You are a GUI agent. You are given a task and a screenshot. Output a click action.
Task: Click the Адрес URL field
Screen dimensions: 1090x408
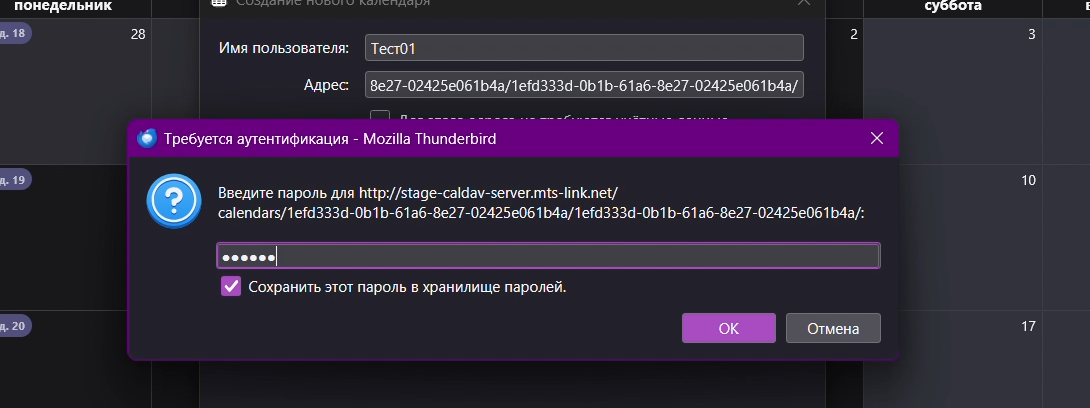pyautogui.click(x=584, y=85)
